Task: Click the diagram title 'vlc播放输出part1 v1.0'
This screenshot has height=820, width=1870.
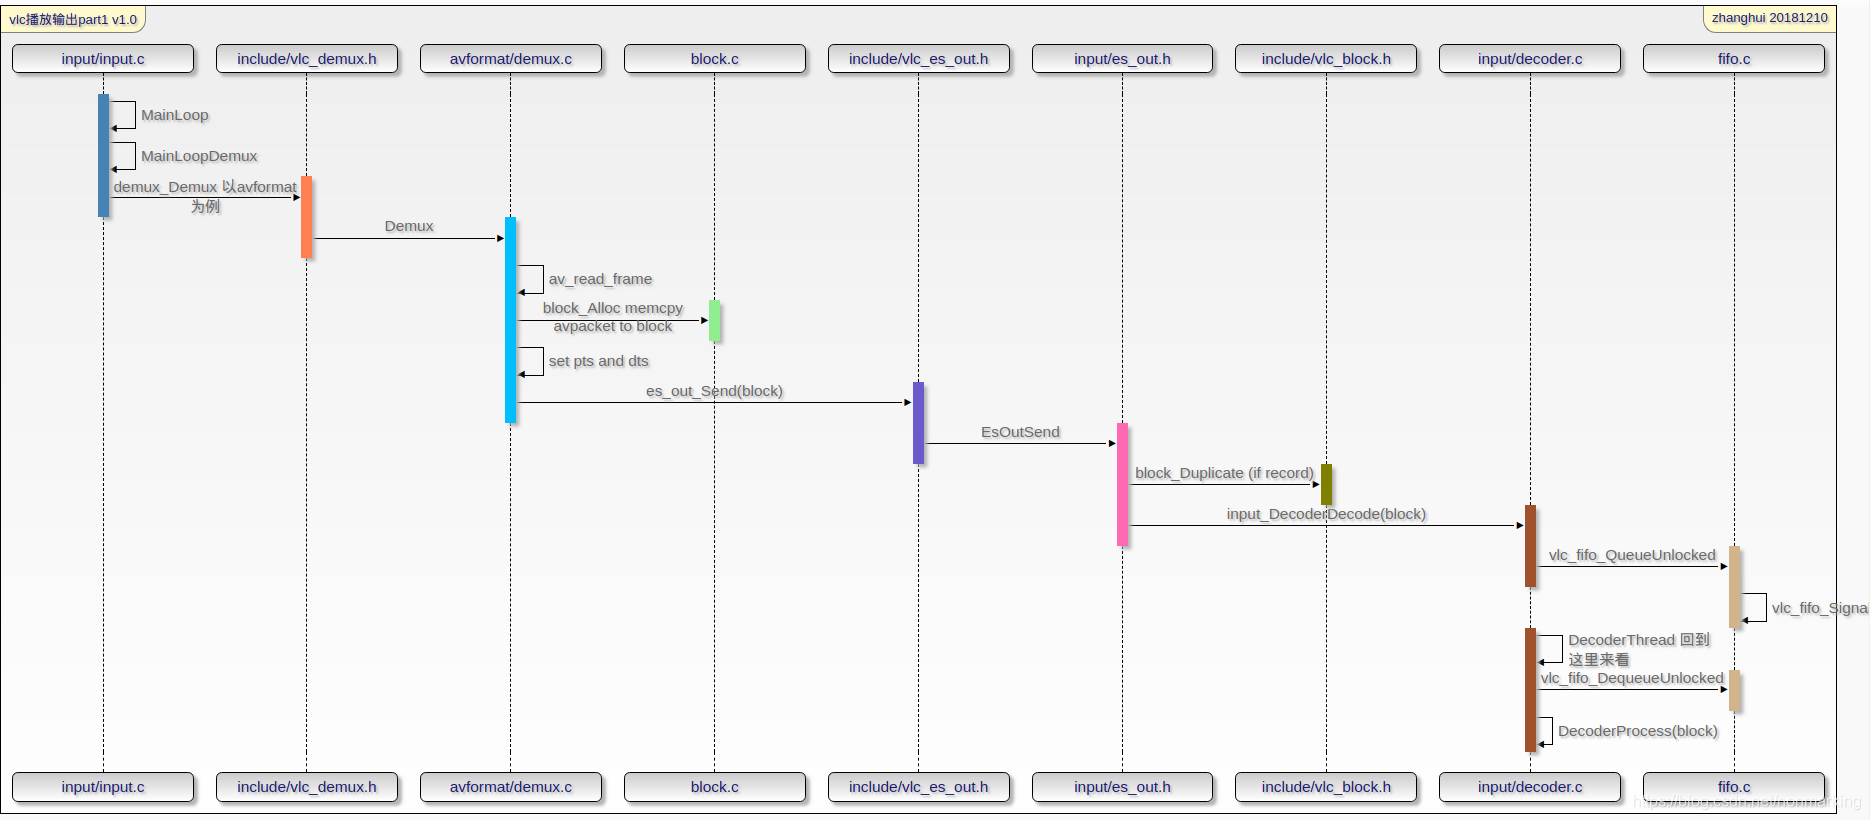Action: coord(73,19)
